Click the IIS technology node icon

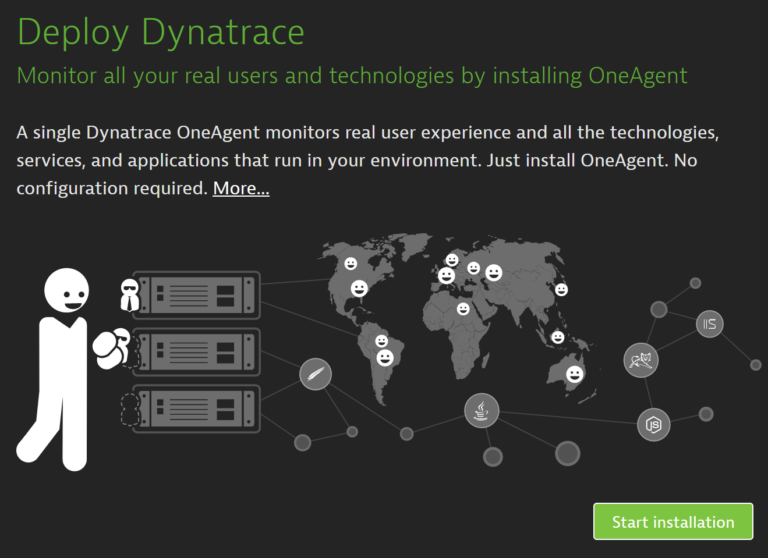[710, 323]
